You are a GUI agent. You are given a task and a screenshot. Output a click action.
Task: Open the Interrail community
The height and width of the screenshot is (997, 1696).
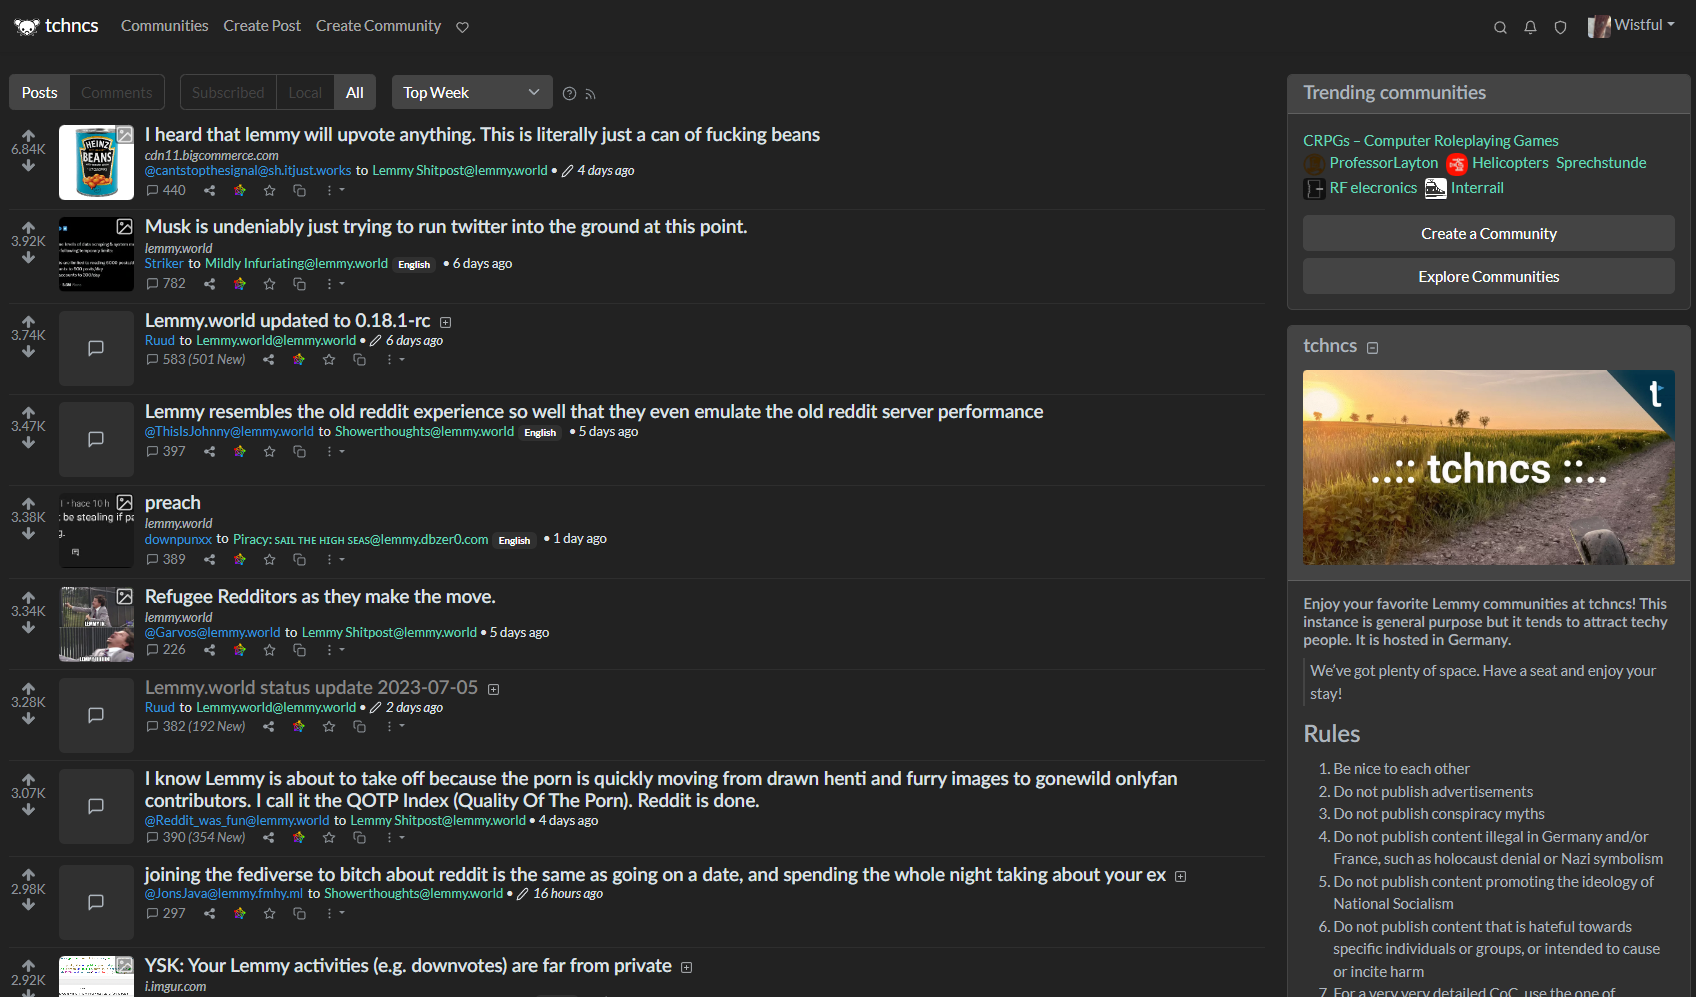[x=1464, y=188]
